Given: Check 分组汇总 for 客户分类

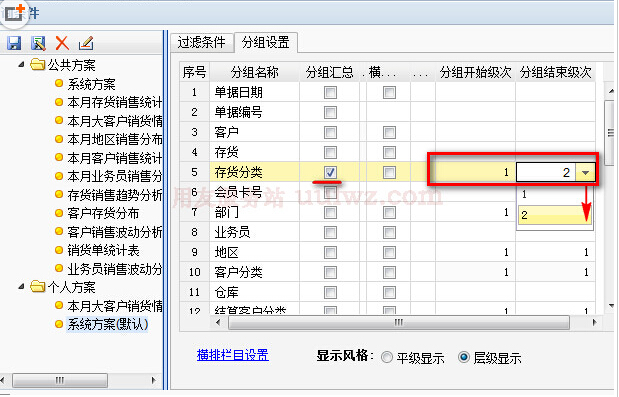Looking at the screenshot, I should click(x=330, y=272).
